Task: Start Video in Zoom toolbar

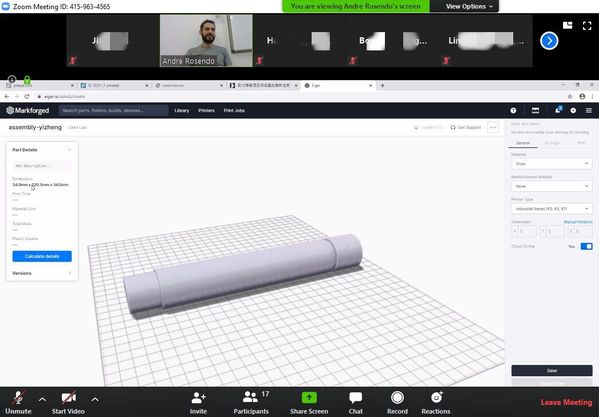Action: 68,398
